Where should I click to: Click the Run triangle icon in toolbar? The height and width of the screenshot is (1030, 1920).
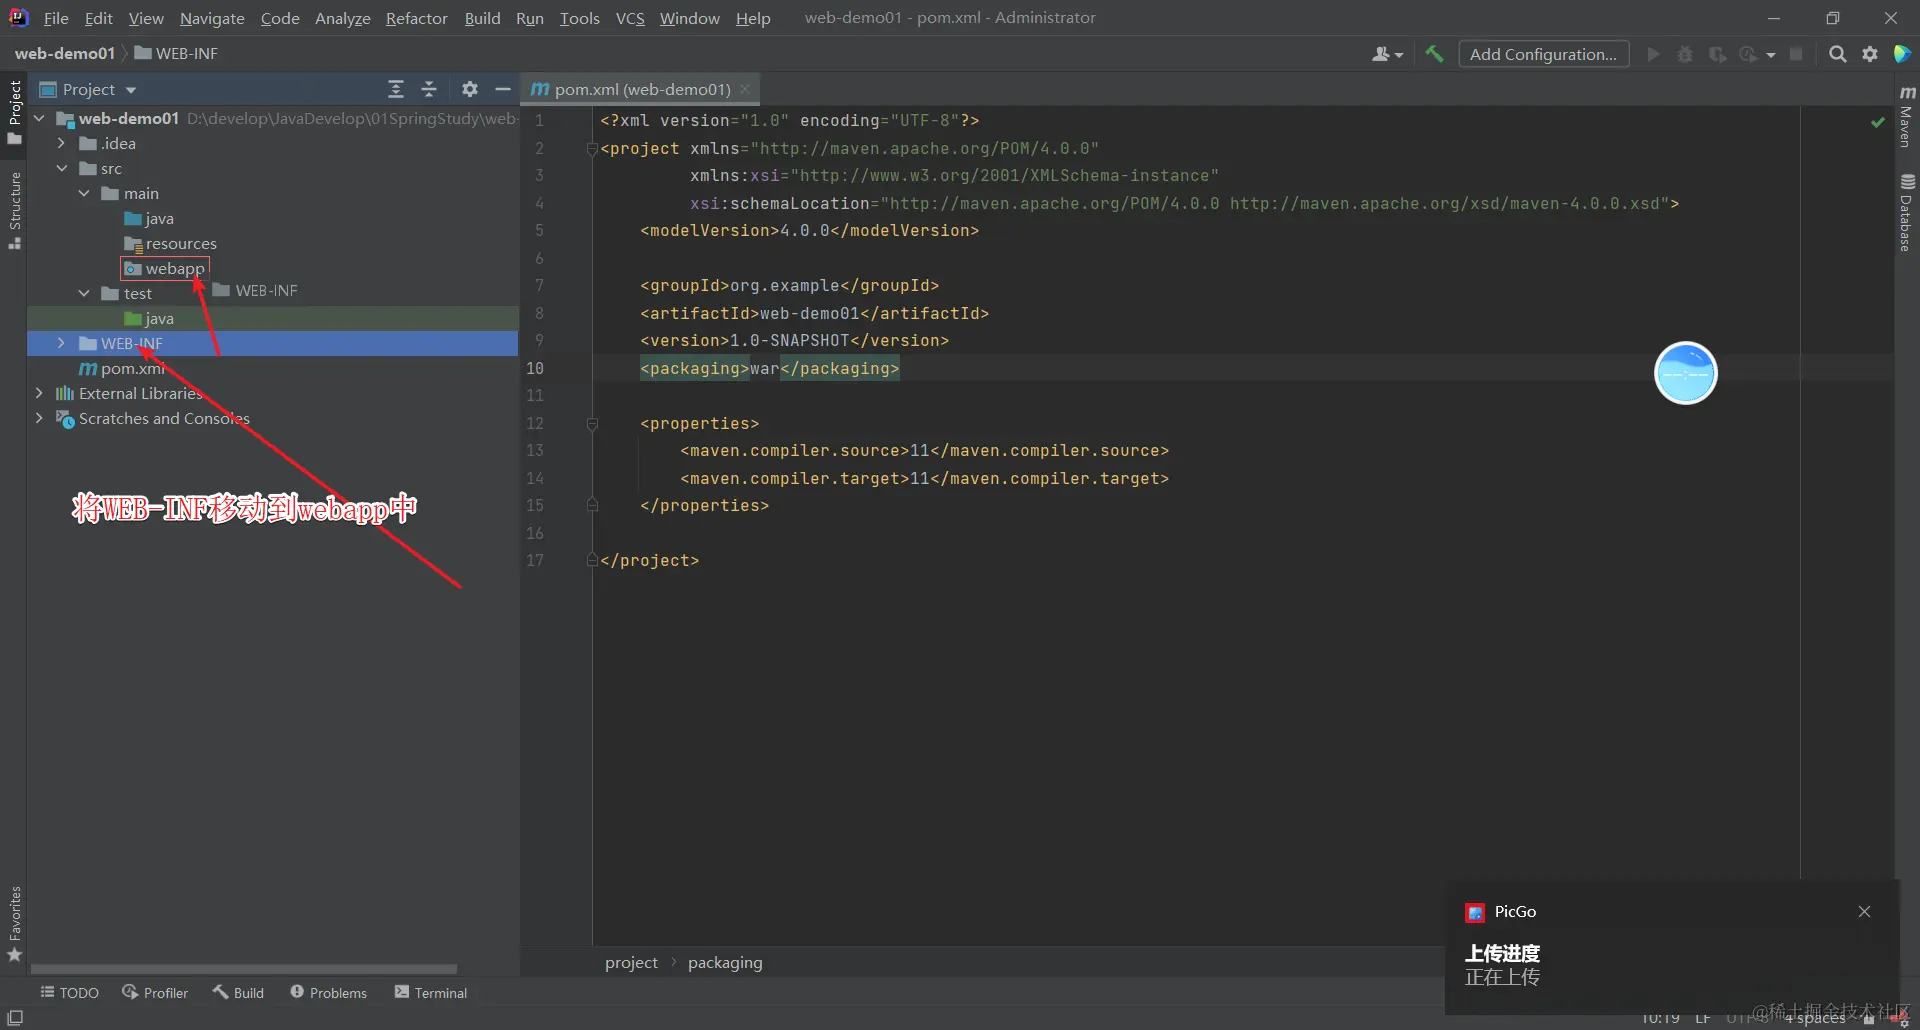coord(1654,54)
